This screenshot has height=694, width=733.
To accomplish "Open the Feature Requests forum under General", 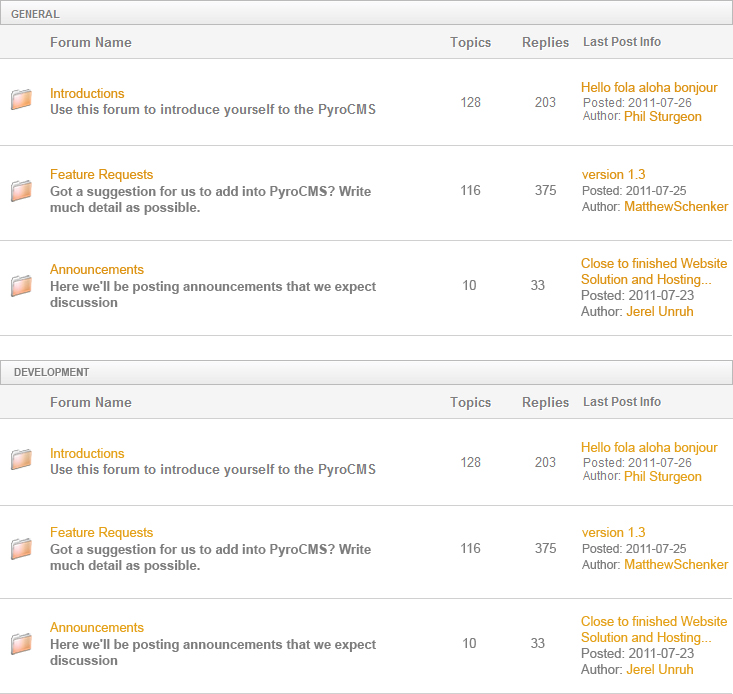I will click(101, 174).
